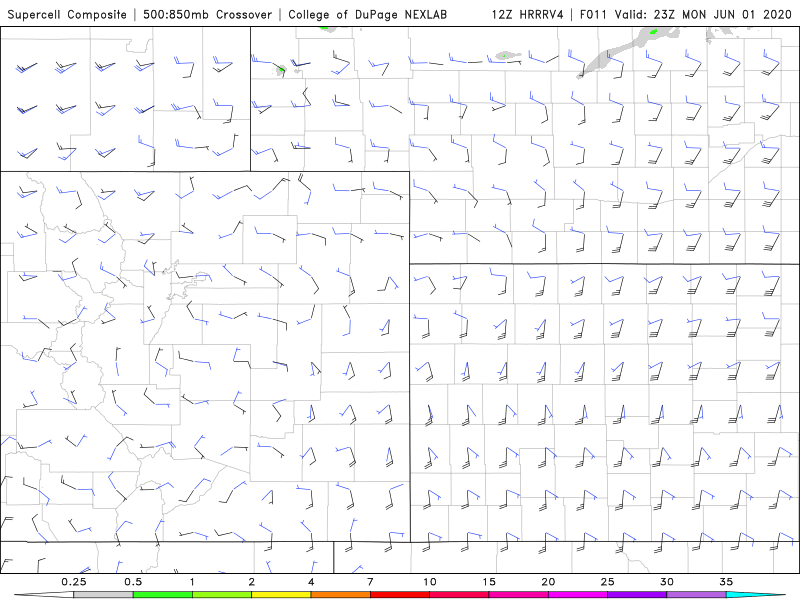Click the 0.25 value on the color scale
This screenshot has height=600, width=800.
74,582
